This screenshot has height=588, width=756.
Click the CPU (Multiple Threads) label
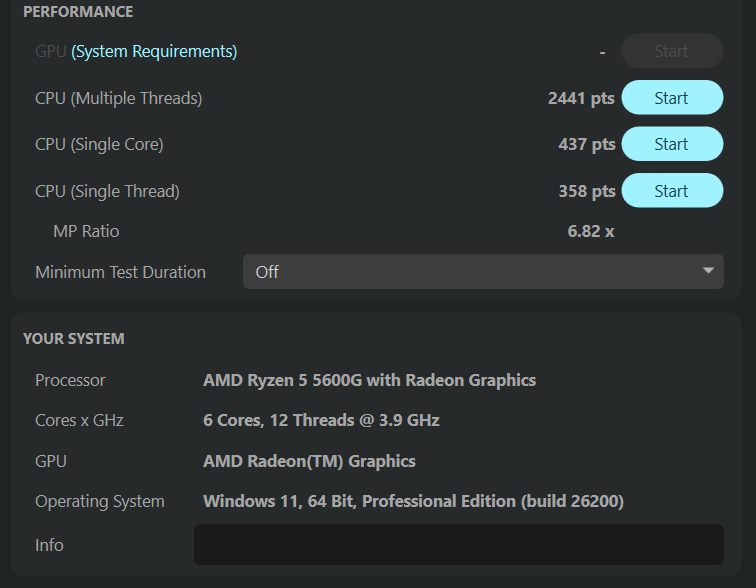point(119,98)
